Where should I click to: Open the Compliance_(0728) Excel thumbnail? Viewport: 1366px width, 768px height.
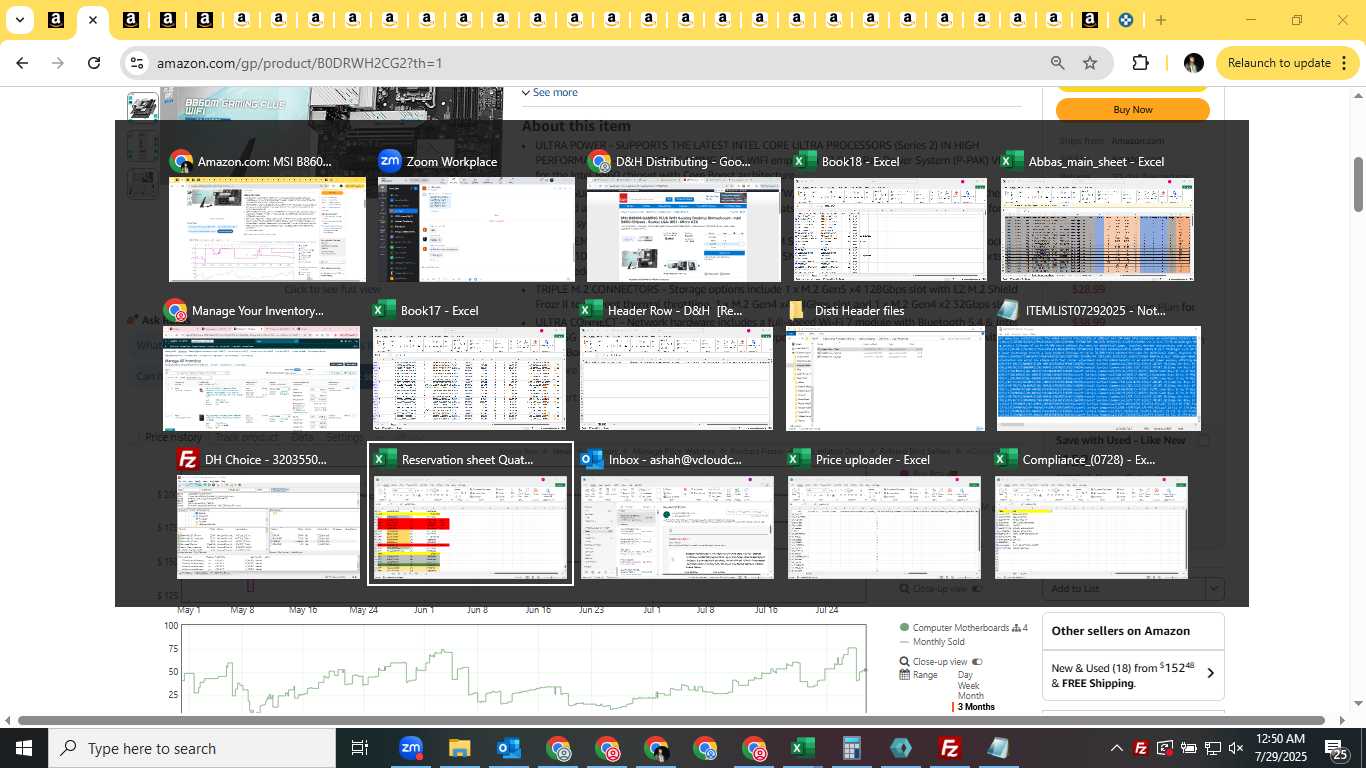click(x=1091, y=527)
